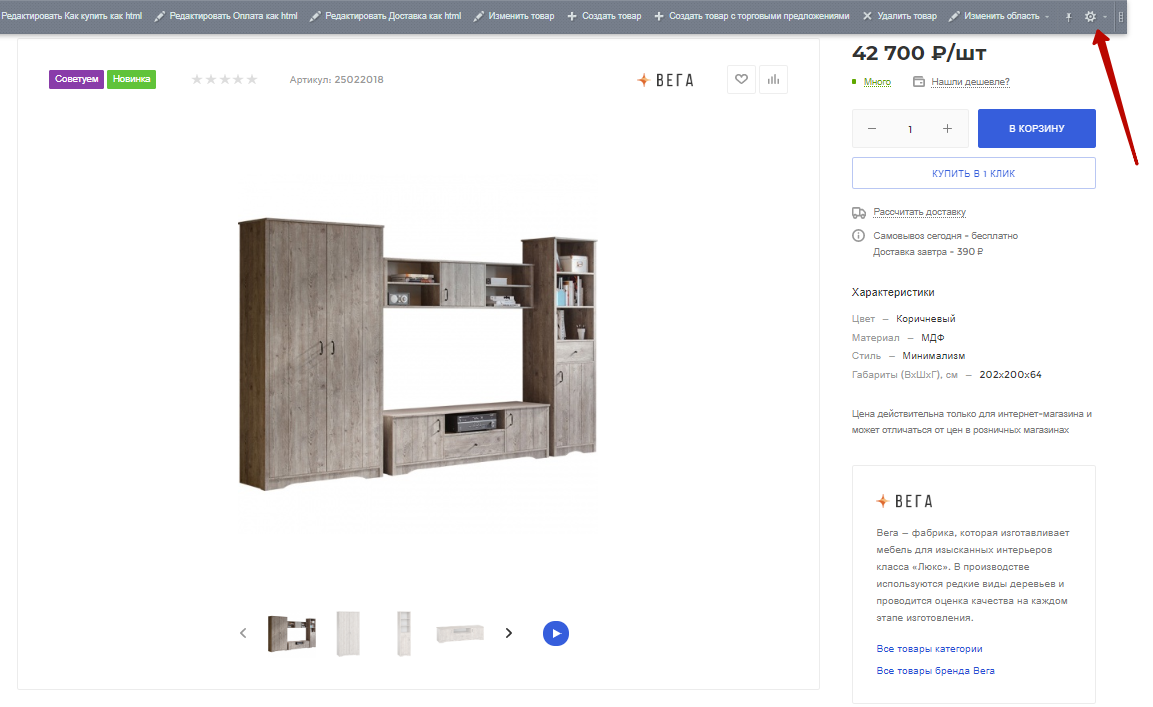The width and height of the screenshot is (1153, 707).
Task: Play product video with blue button
Action: coord(556,633)
